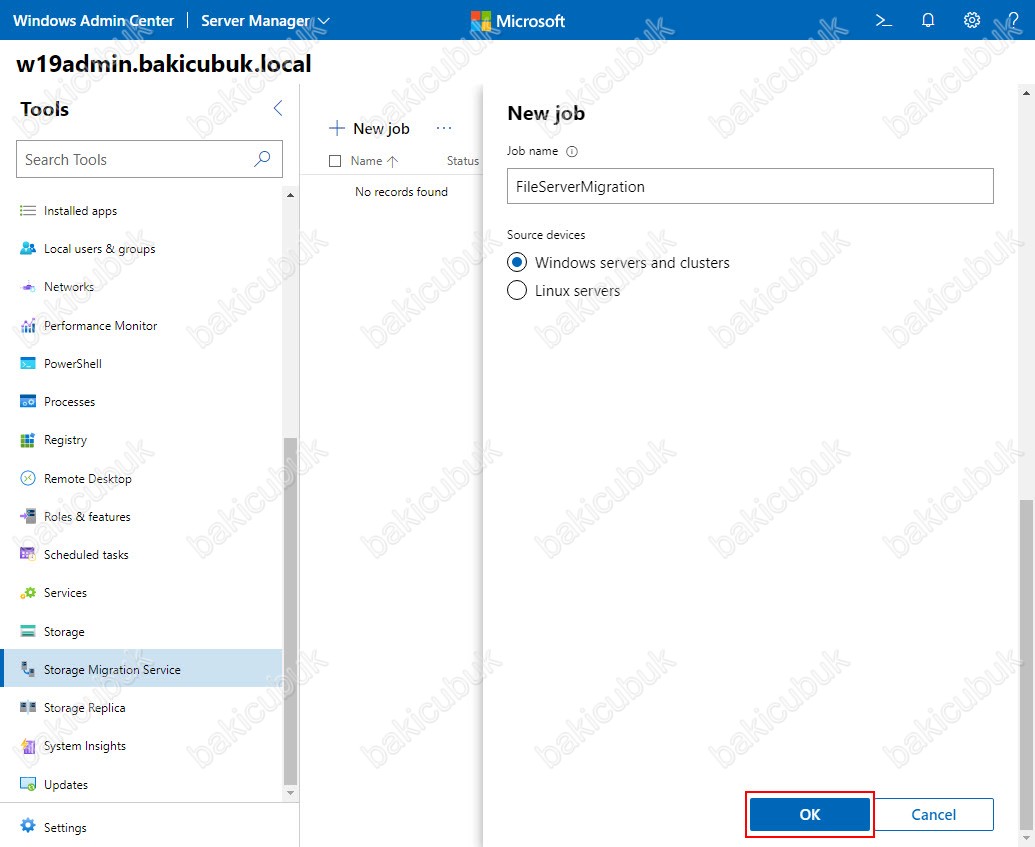Image resolution: width=1035 pixels, height=847 pixels.
Task: Click the Scheduled tasks icon
Action: point(28,555)
